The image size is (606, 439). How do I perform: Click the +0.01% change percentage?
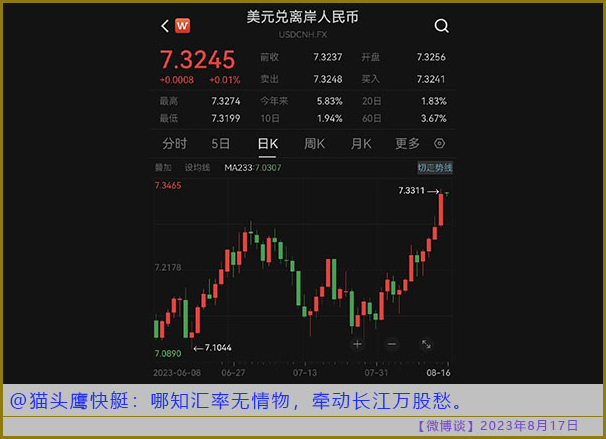coord(225,80)
